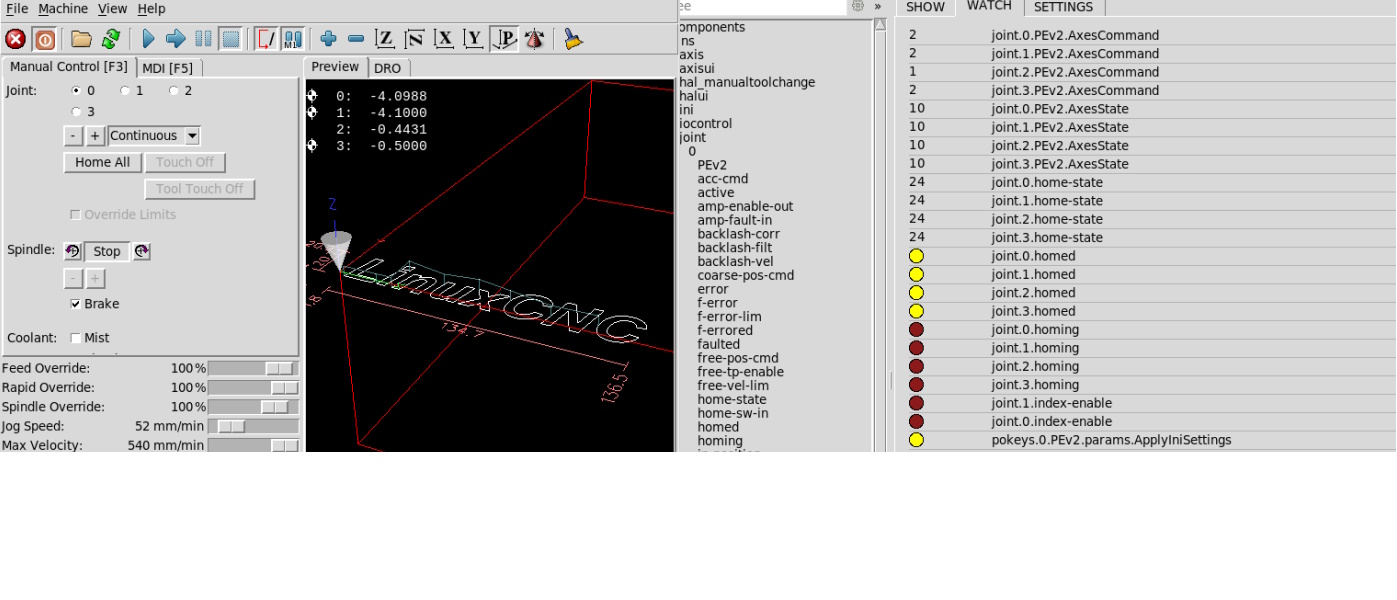
Task: Switch to Preview tab
Action: pos(335,67)
